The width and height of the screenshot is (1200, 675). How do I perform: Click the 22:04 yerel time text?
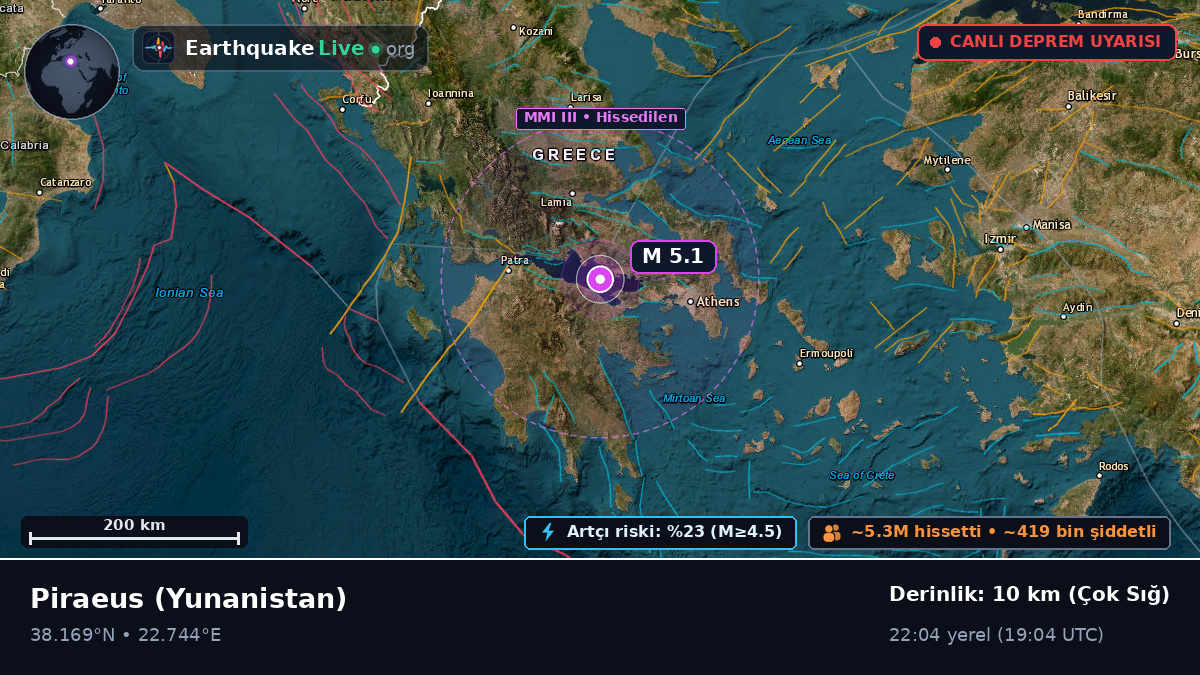pyautogui.click(x=996, y=635)
